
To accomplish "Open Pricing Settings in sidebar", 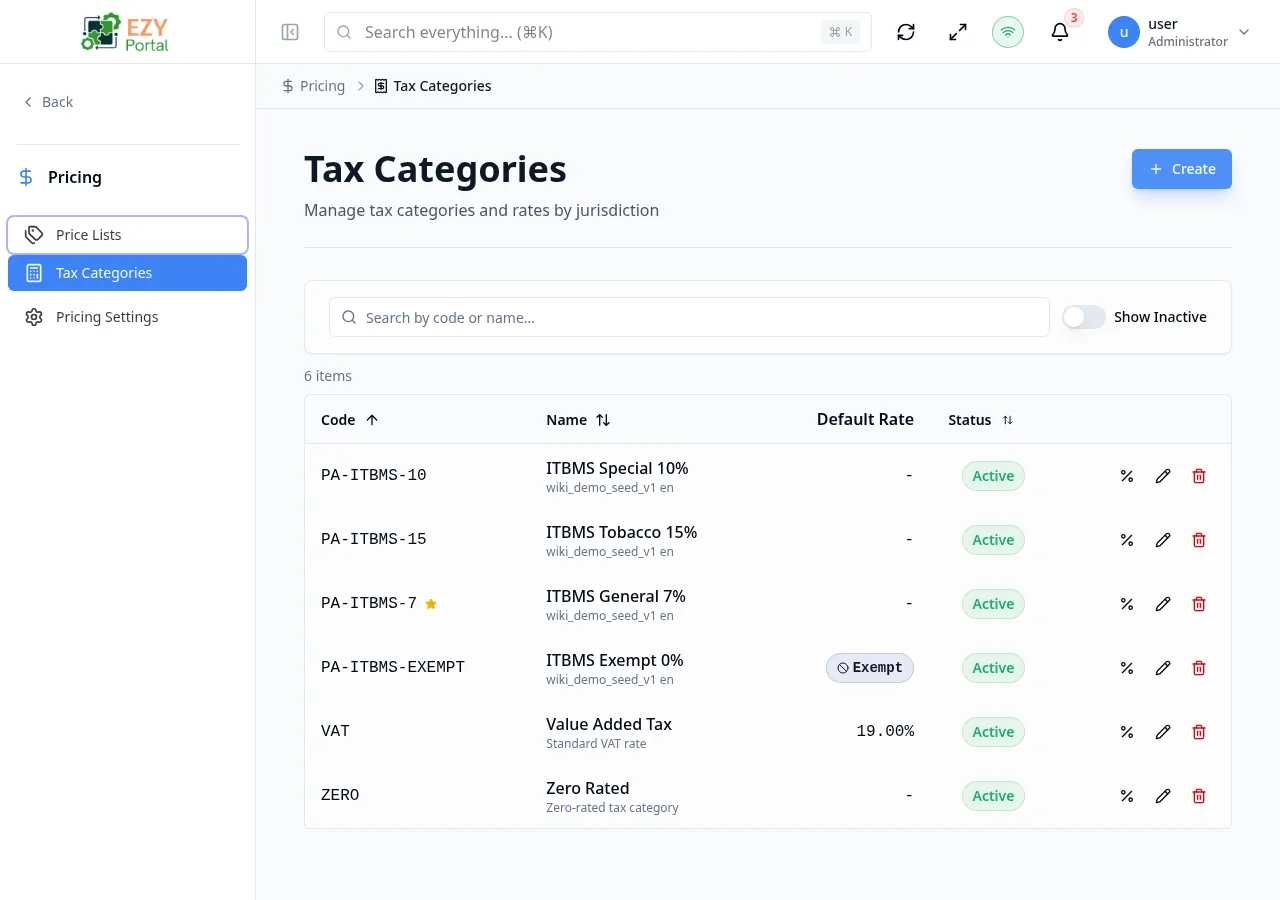I will [x=127, y=317].
